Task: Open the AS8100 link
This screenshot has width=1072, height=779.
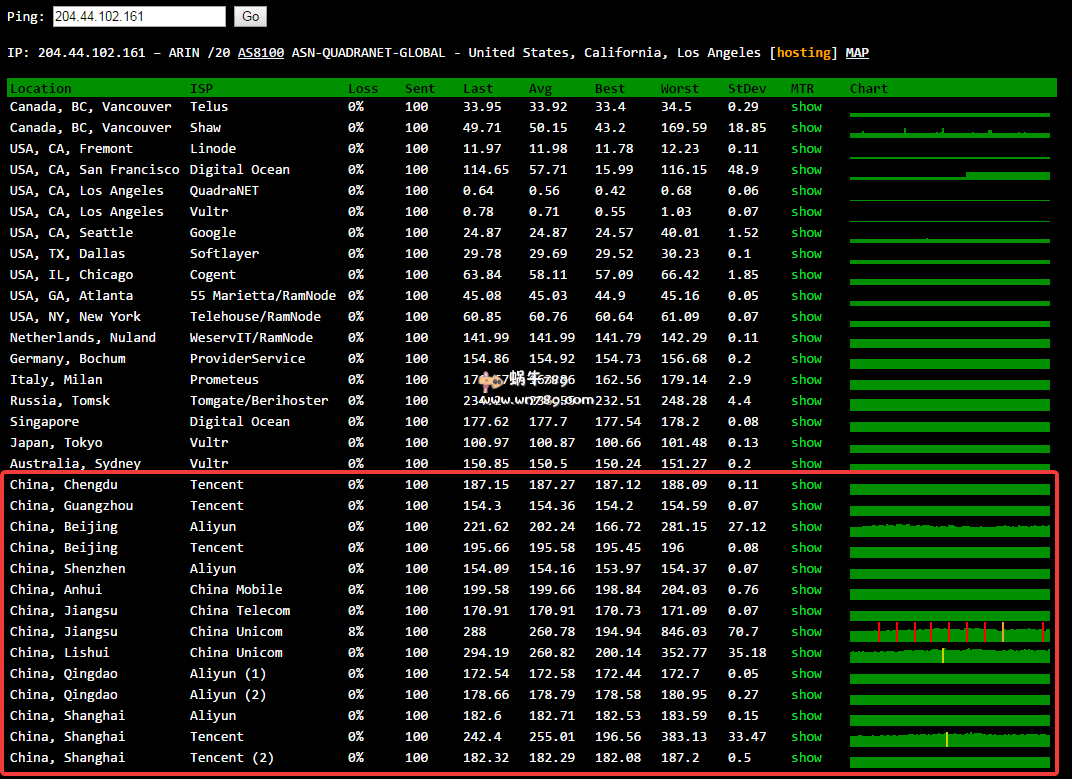Action: pos(260,53)
